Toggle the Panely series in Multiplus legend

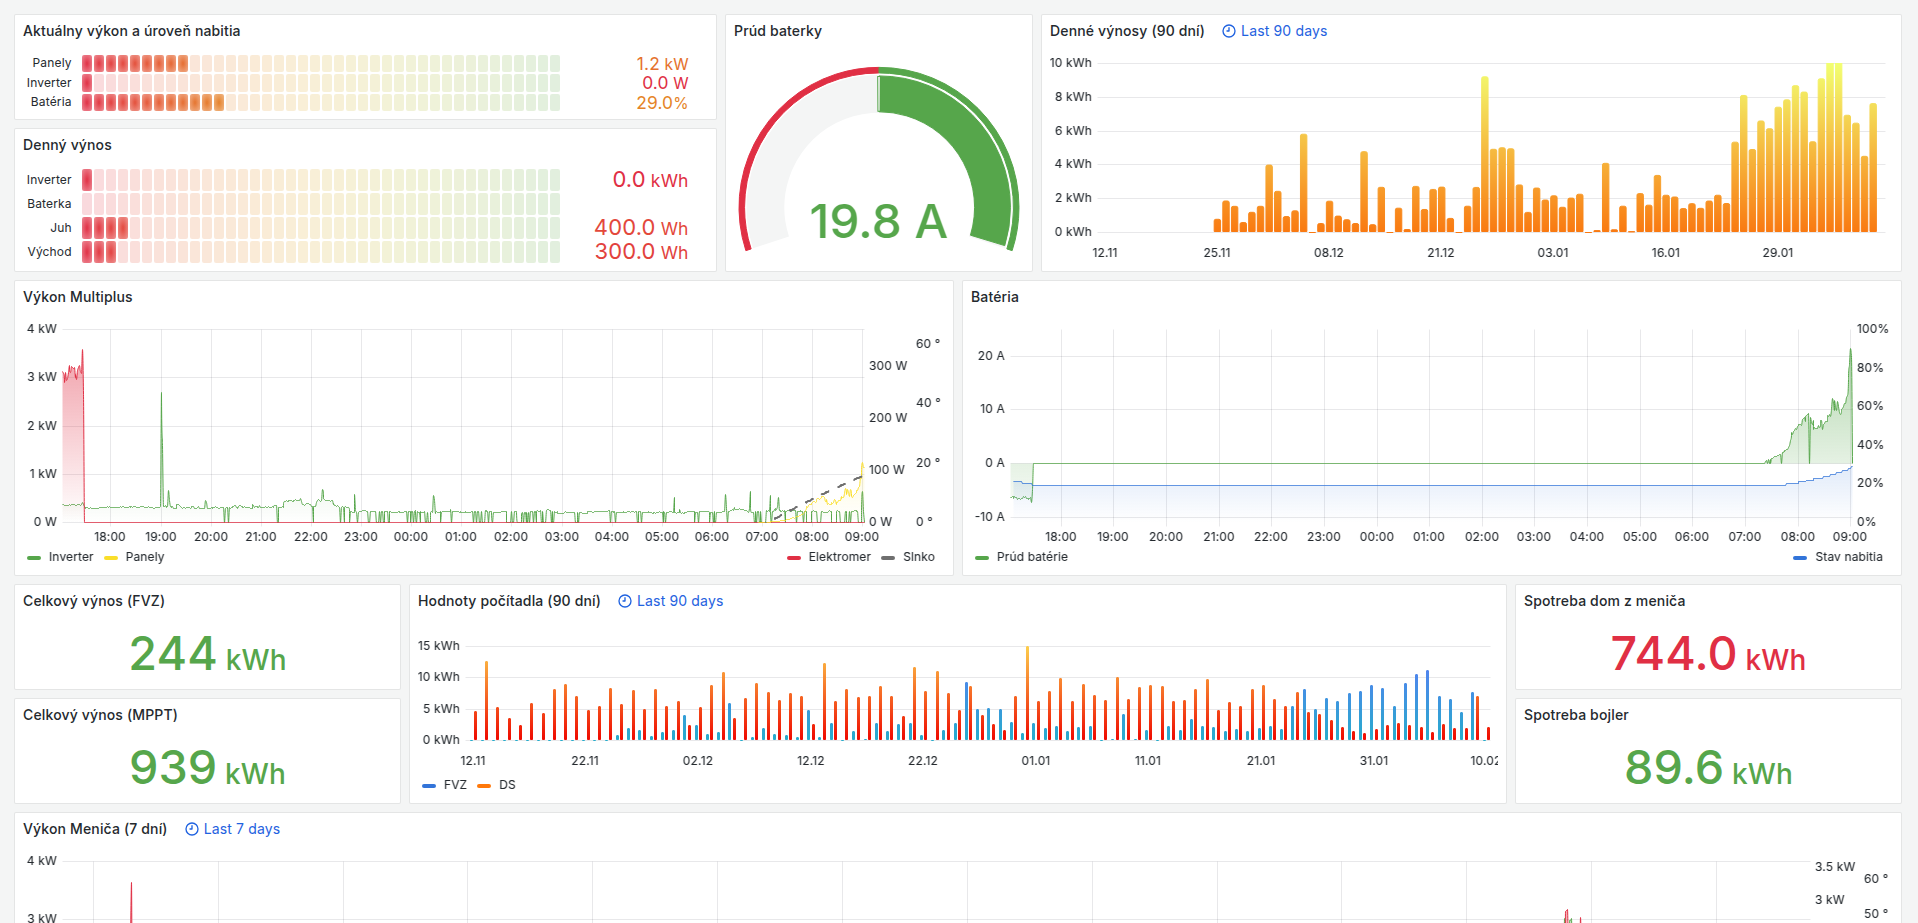click(x=144, y=557)
